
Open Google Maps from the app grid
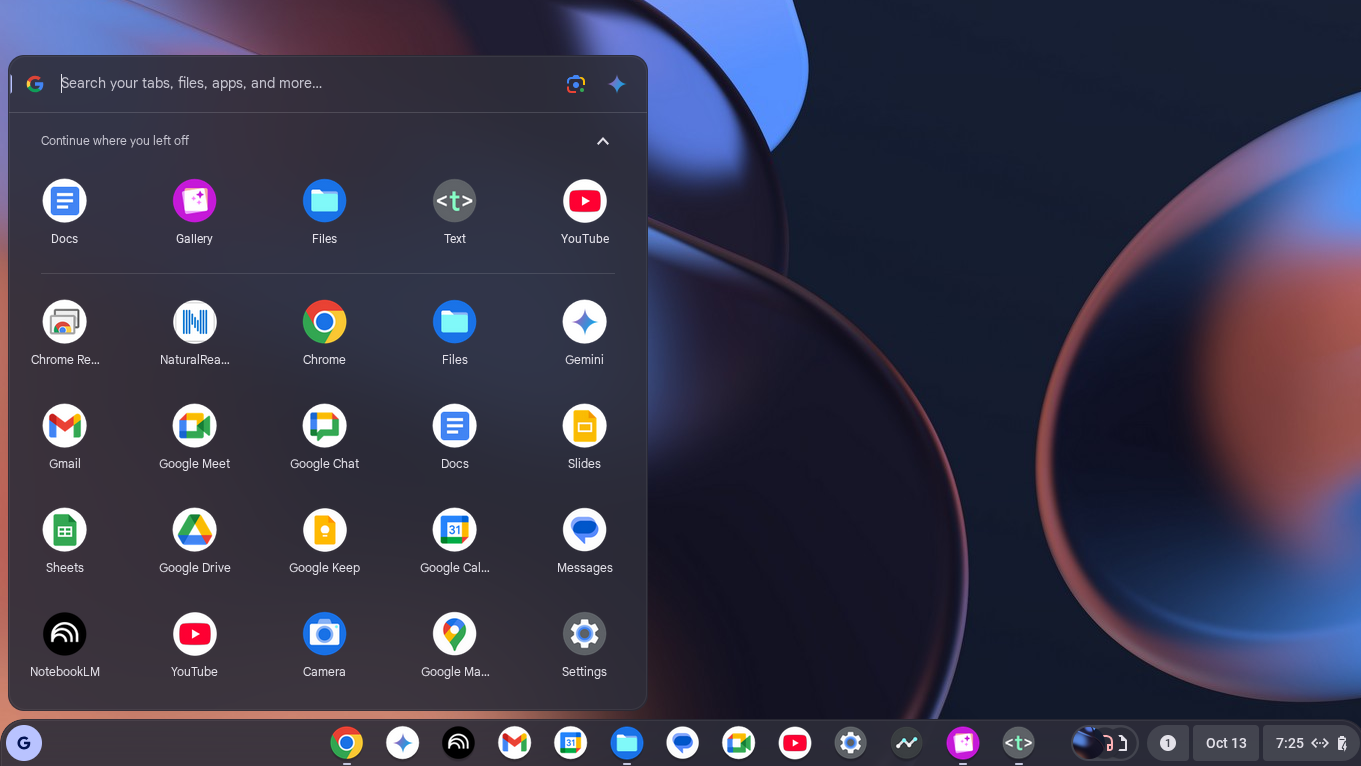[x=454, y=634]
